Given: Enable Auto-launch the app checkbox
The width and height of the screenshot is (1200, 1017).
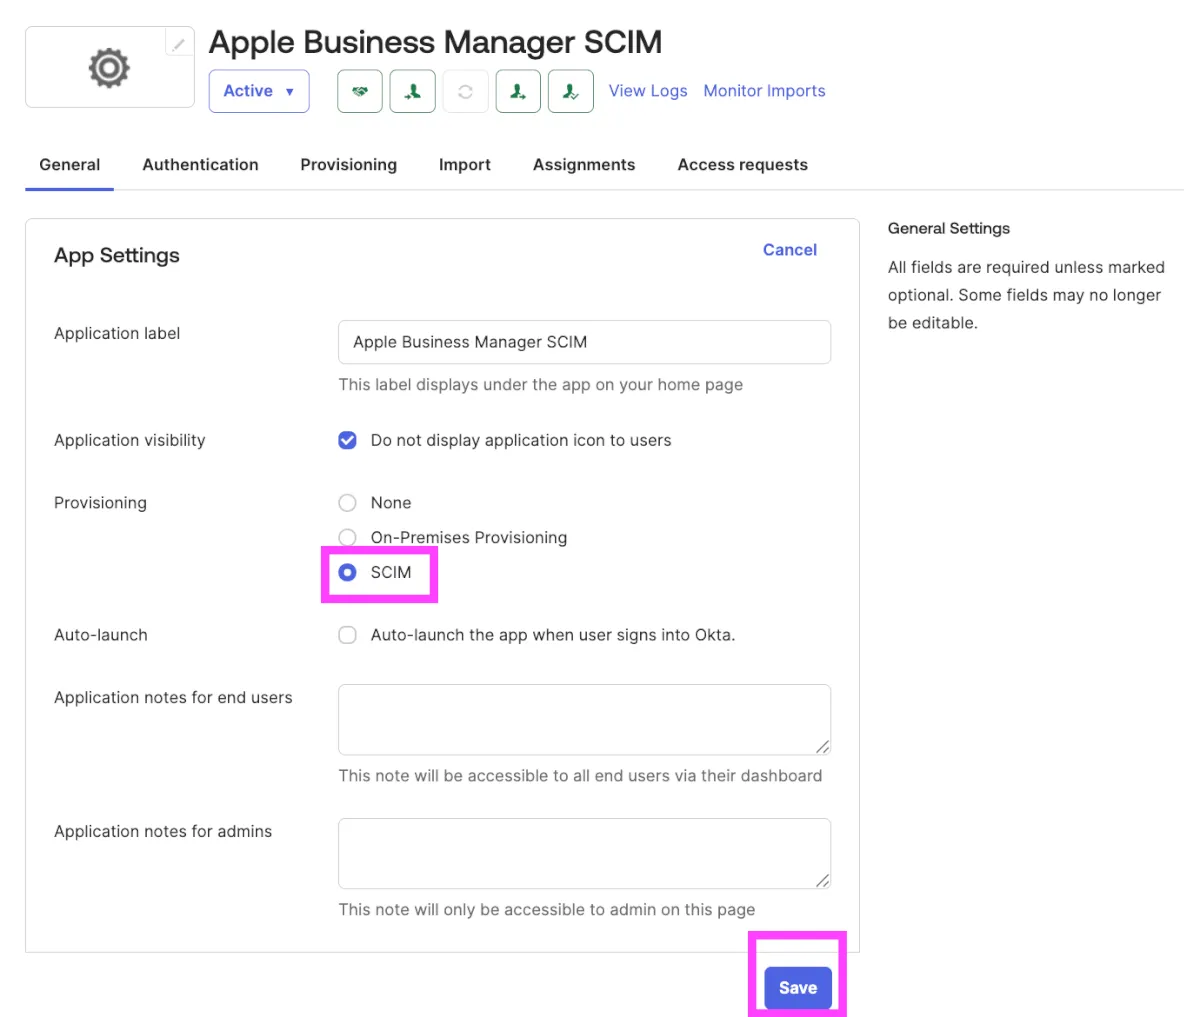Looking at the screenshot, I should point(347,635).
